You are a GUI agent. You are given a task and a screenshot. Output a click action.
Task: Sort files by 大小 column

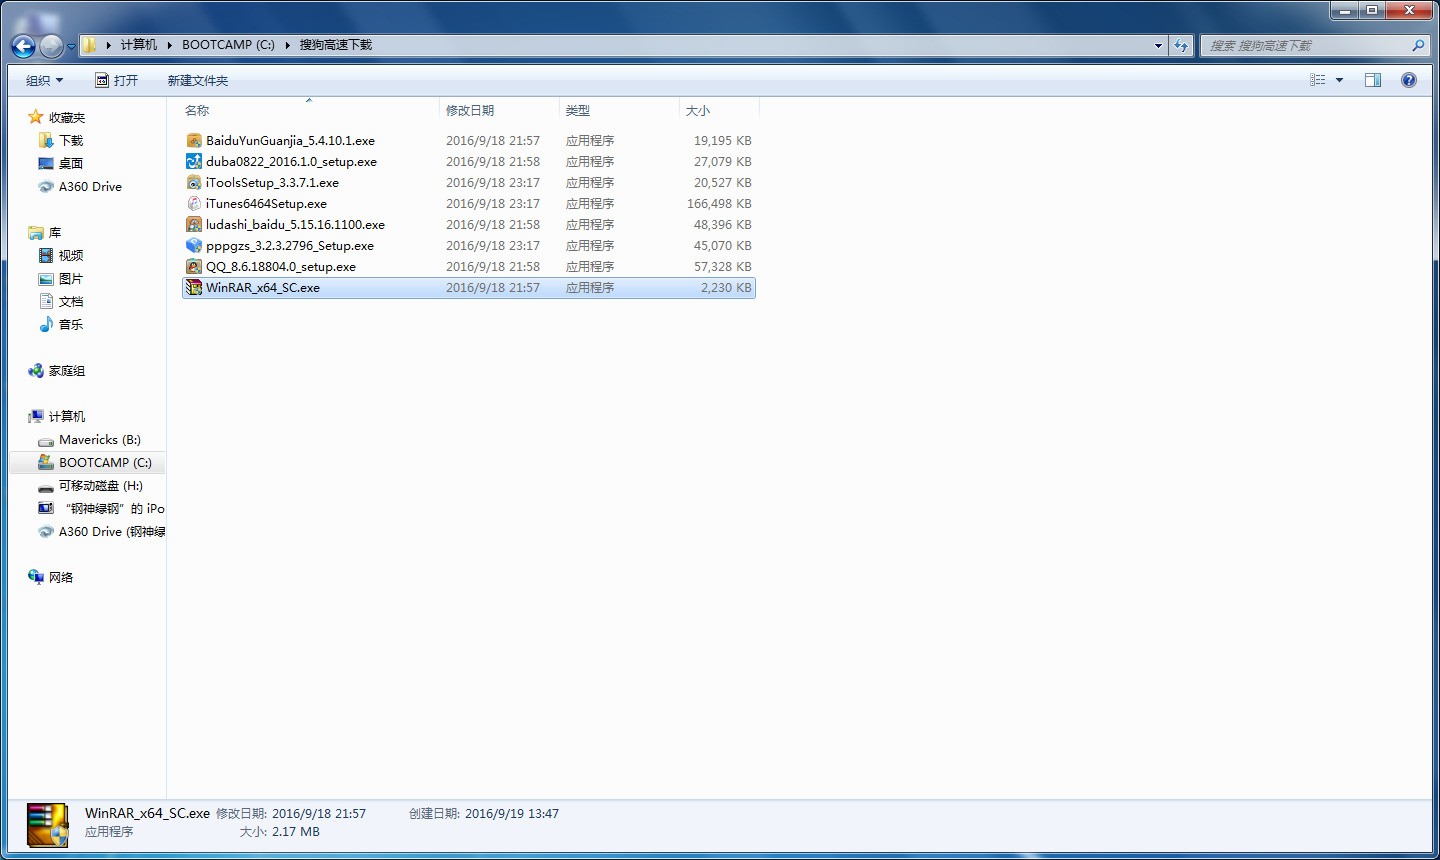[x=698, y=110]
